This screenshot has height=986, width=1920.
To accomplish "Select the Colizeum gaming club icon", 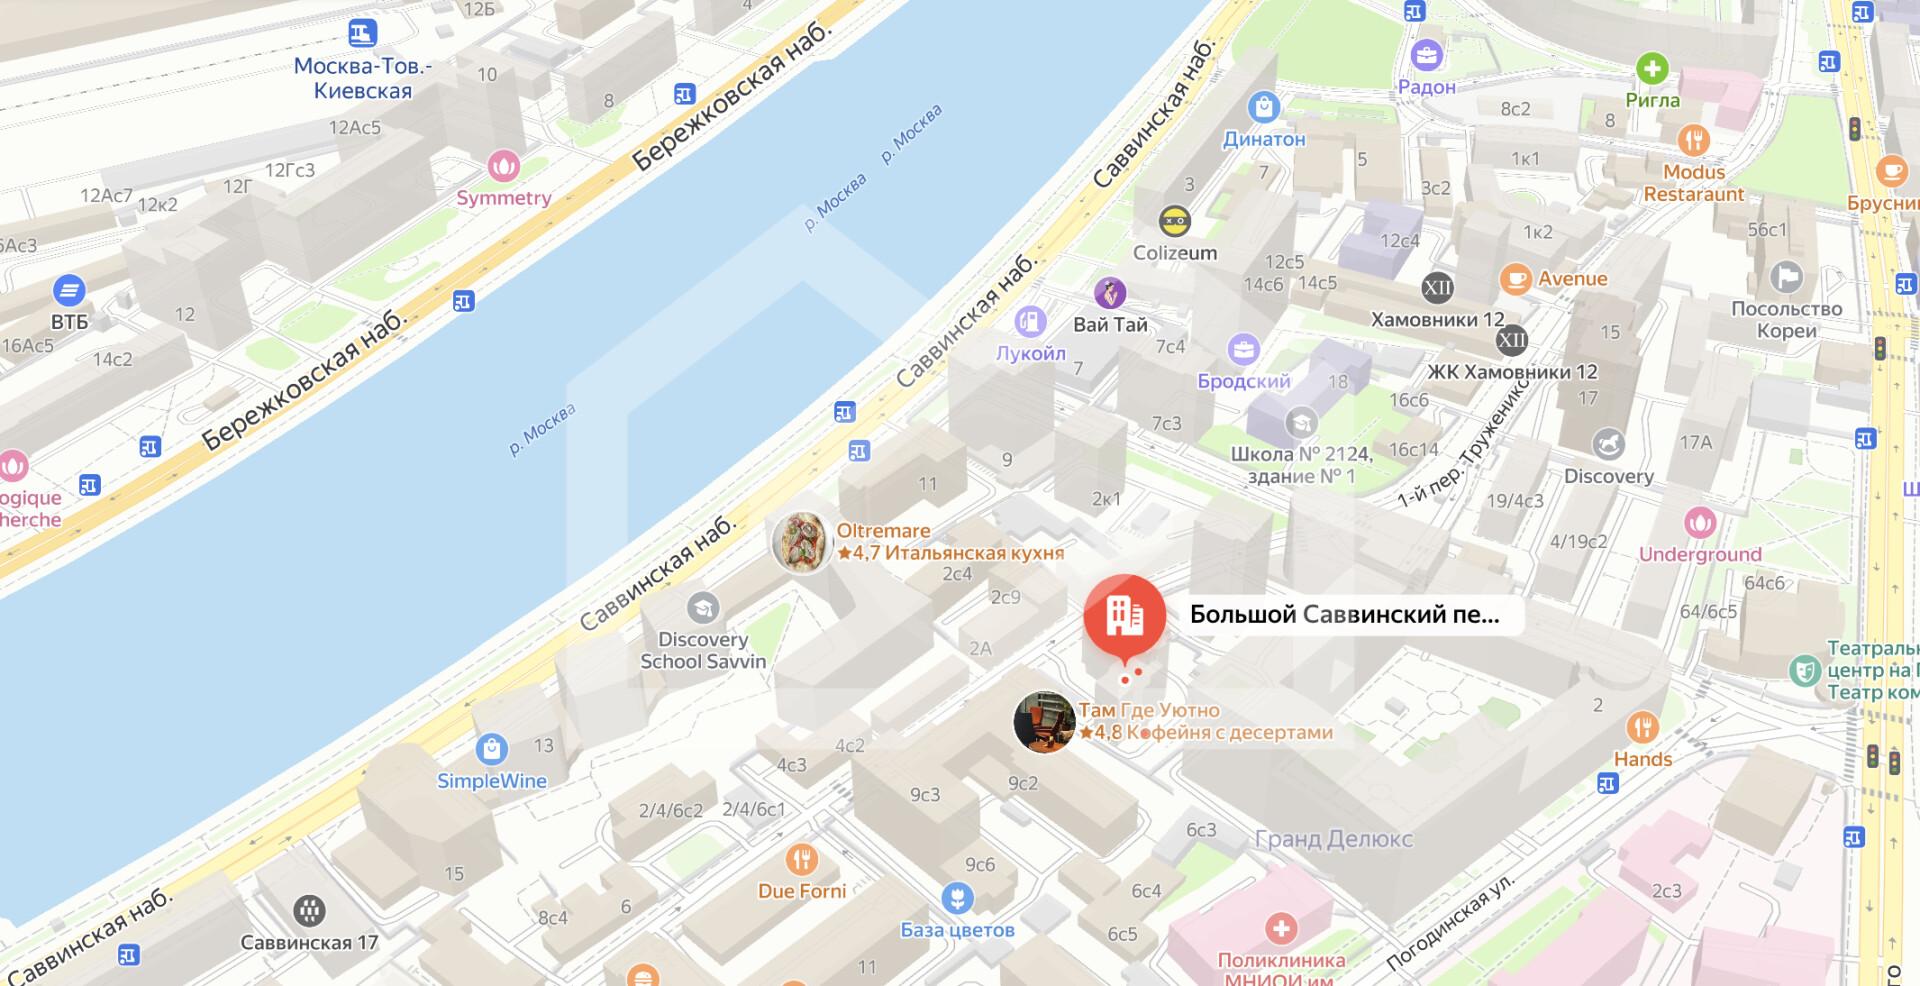I will click(1174, 220).
